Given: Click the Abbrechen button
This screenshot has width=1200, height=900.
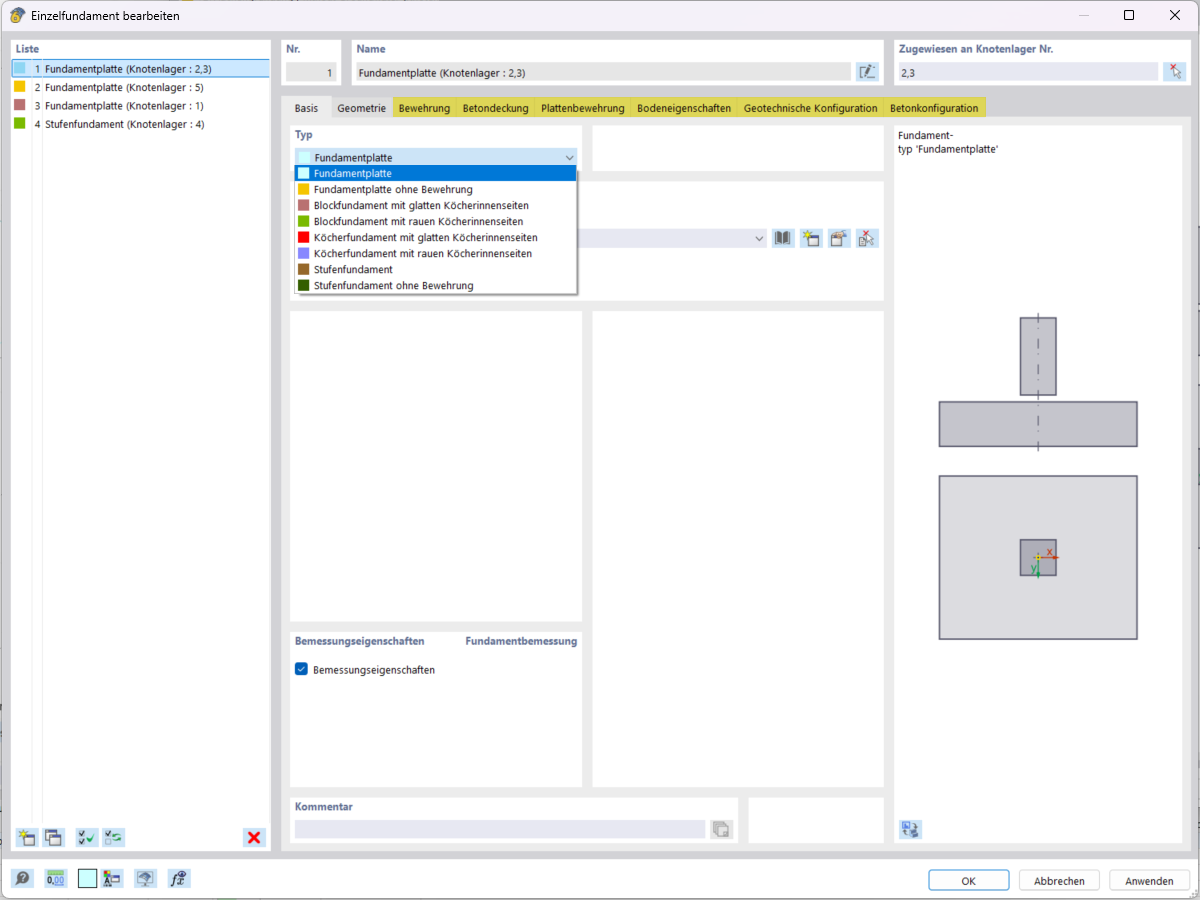Looking at the screenshot, I should pyautogui.click(x=1059, y=881).
